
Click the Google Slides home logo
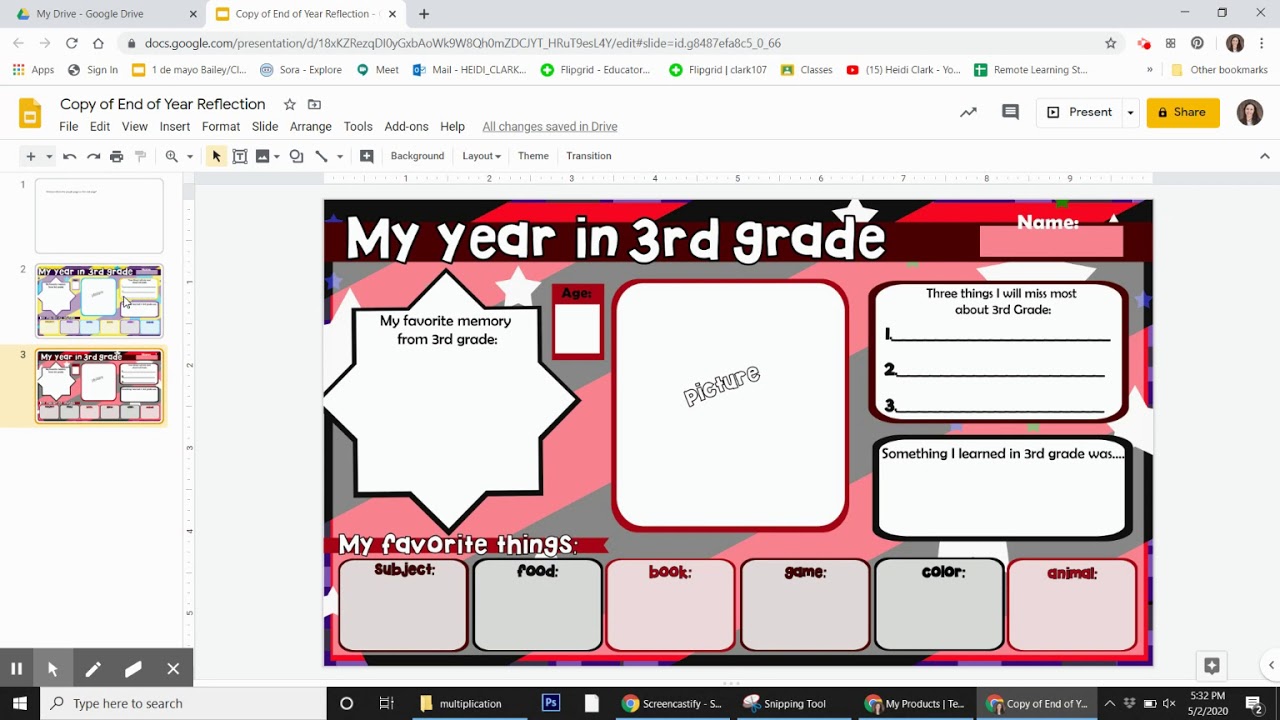tap(30, 113)
